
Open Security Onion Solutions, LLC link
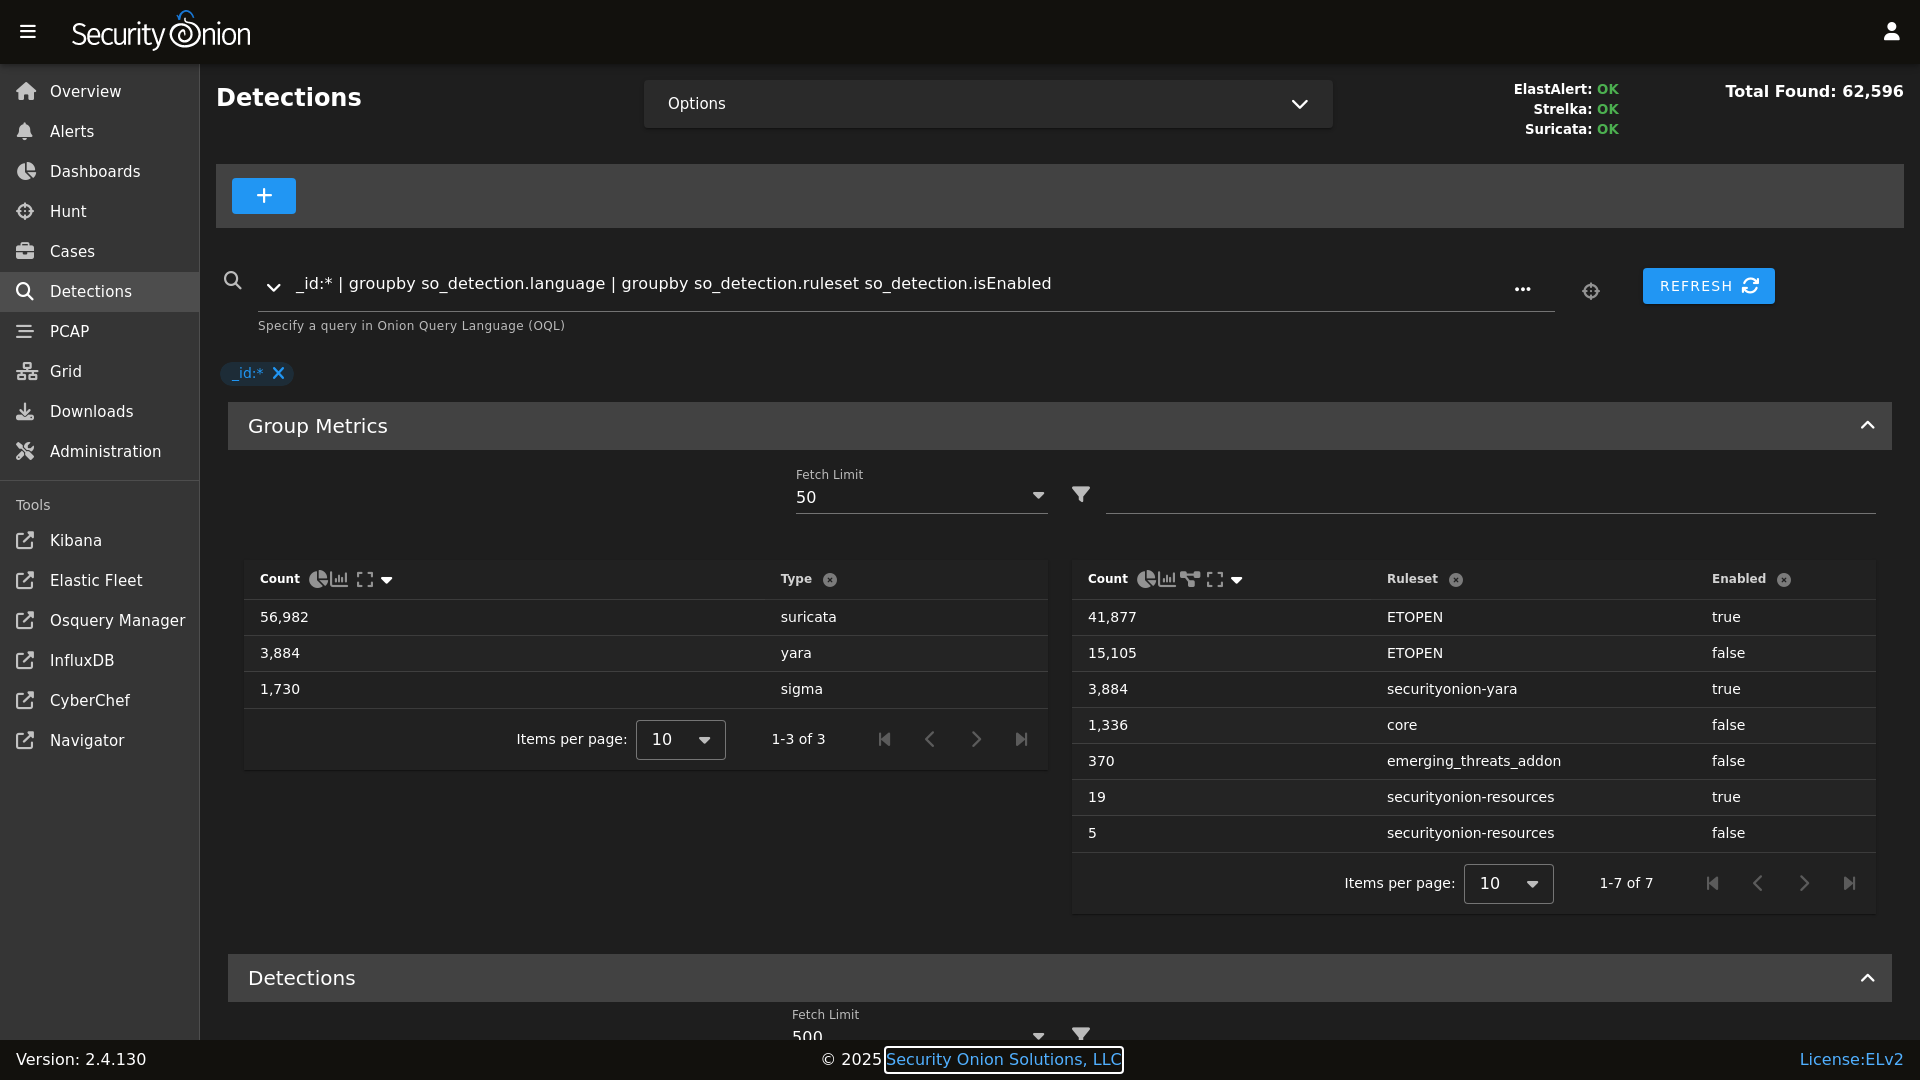click(1003, 1059)
